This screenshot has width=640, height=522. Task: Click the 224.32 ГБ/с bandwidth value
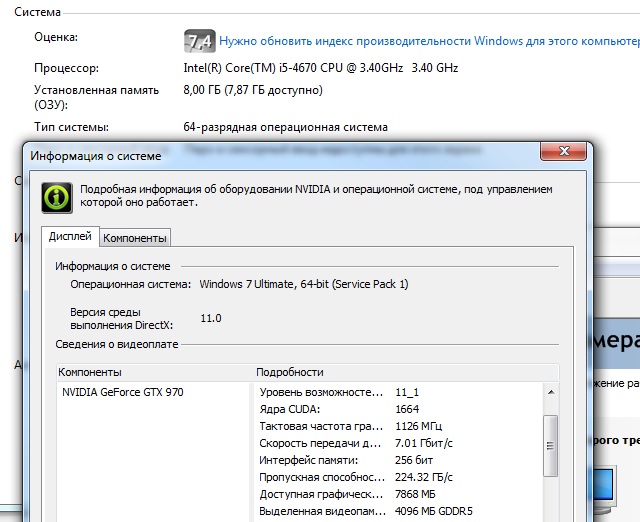click(x=424, y=477)
